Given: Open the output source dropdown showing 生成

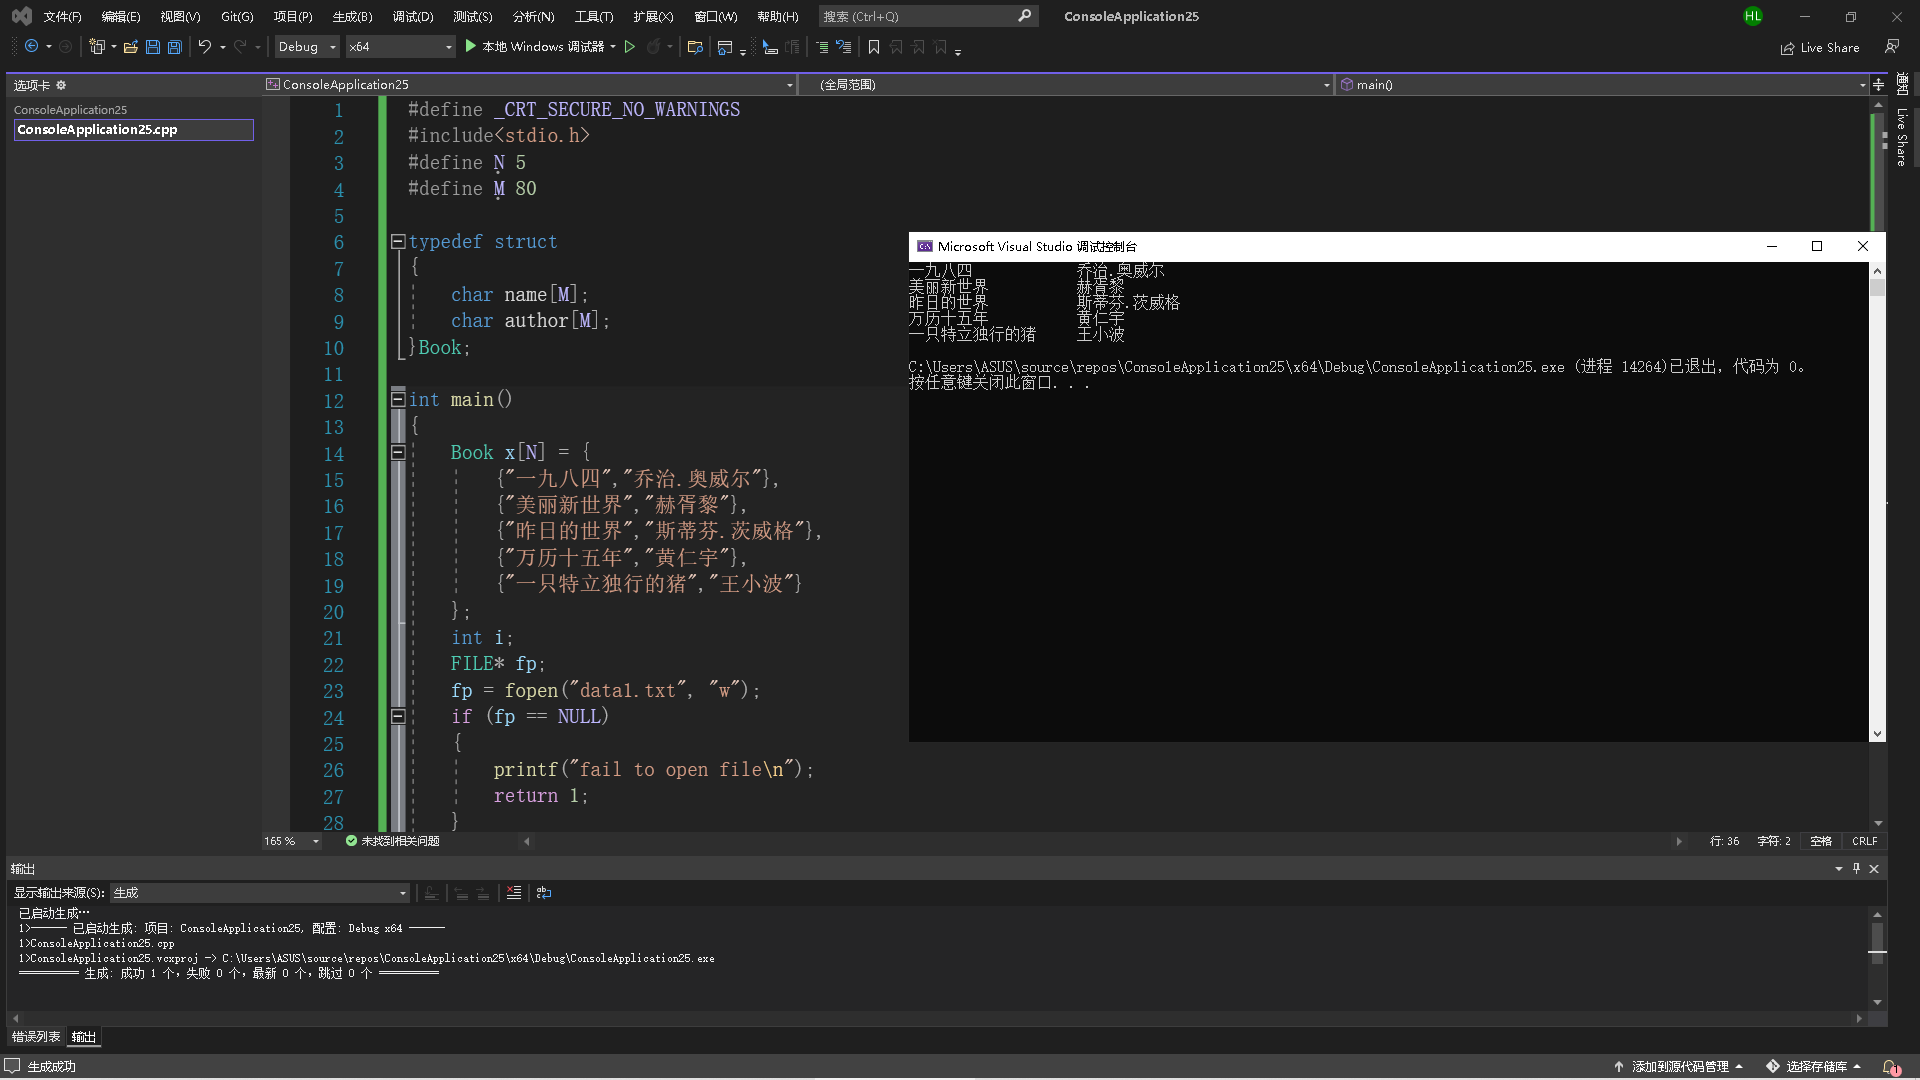Looking at the screenshot, I should [260, 893].
